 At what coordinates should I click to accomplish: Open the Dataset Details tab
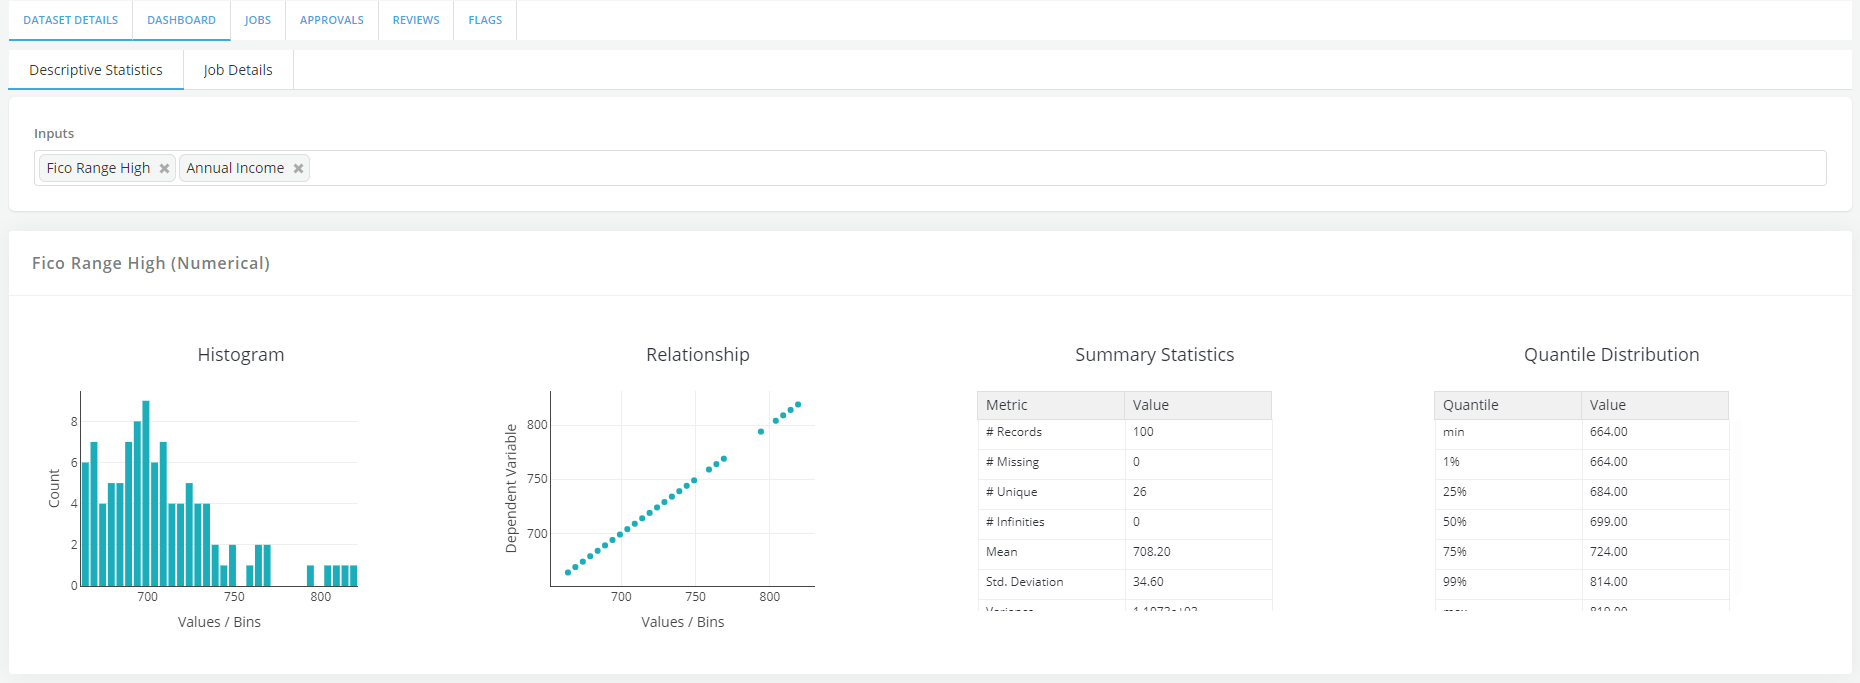[70, 20]
